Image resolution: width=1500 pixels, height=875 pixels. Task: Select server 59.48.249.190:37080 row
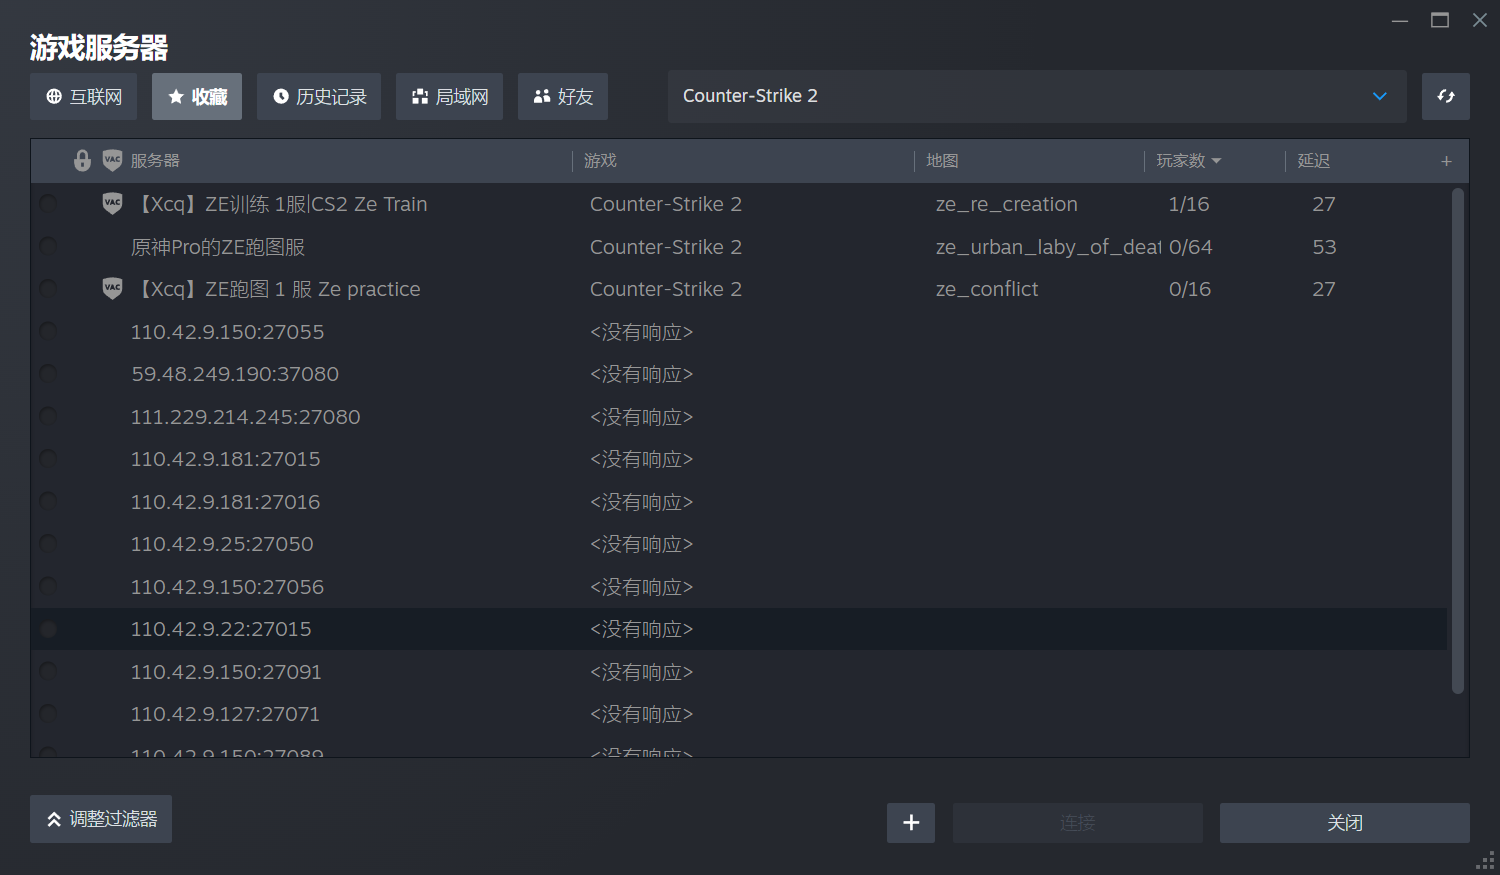click(235, 374)
